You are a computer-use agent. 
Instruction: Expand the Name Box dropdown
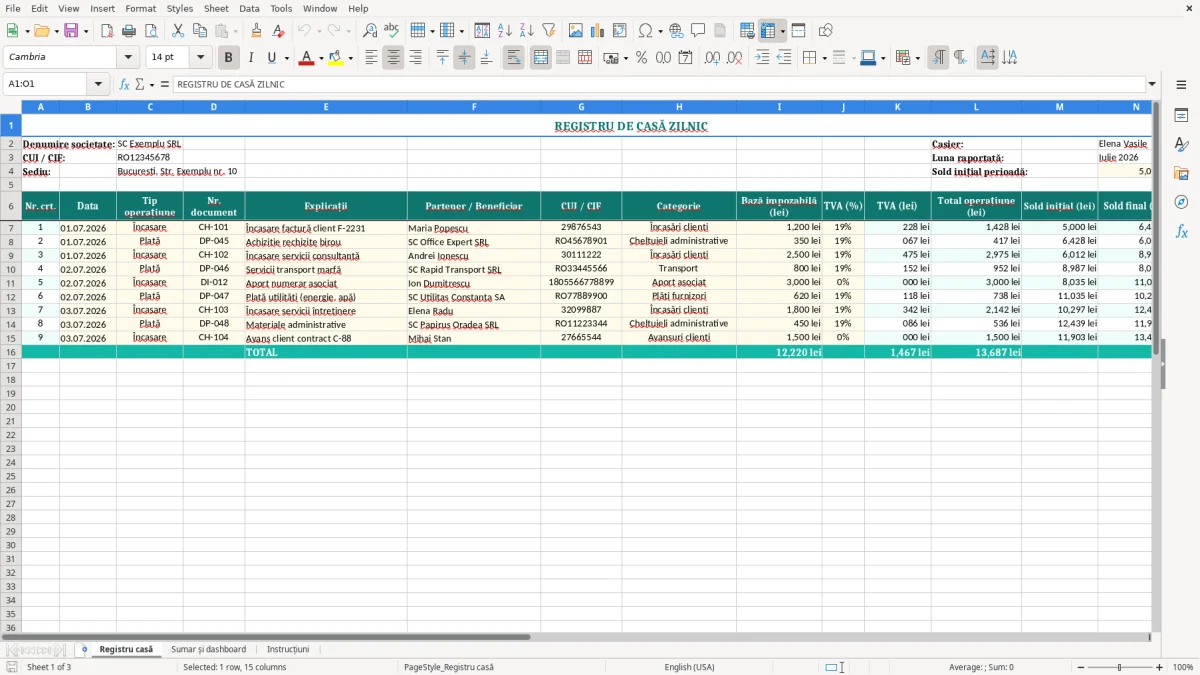(x=98, y=84)
